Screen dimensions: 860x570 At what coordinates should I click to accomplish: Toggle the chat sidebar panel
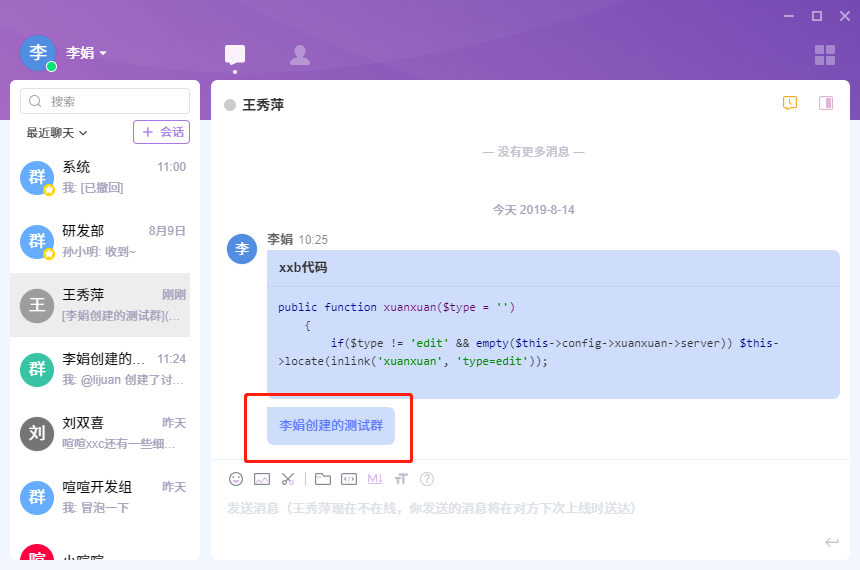[826, 103]
